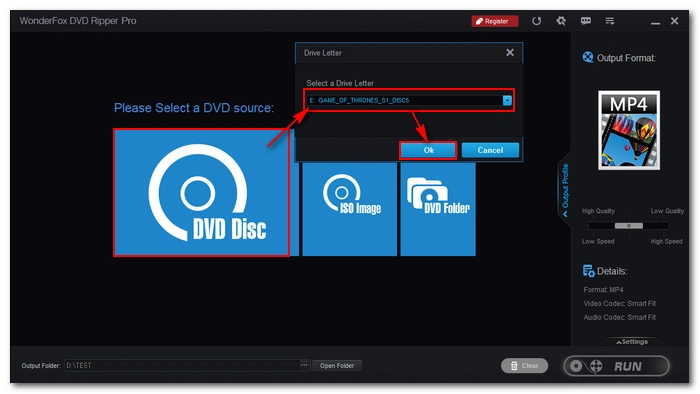This screenshot has height=394, width=700.
Task: Click the Output Folder path field
Action: [182, 365]
